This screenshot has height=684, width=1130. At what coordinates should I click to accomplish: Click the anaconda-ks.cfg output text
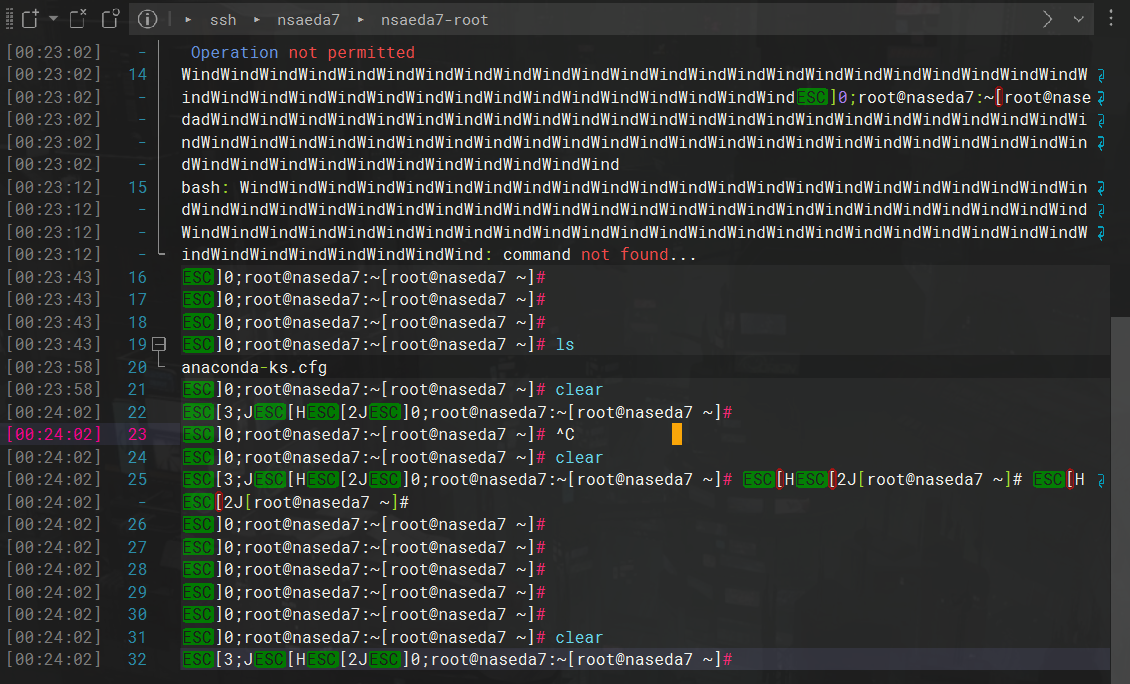pyautogui.click(x=252, y=366)
